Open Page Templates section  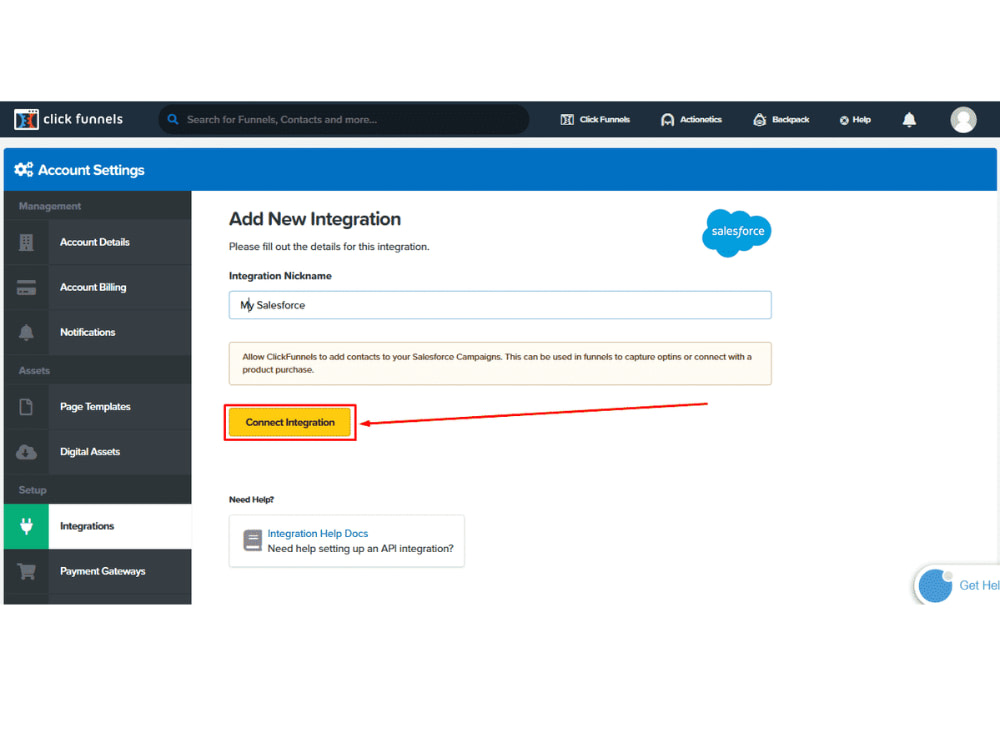[x=97, y=407]
